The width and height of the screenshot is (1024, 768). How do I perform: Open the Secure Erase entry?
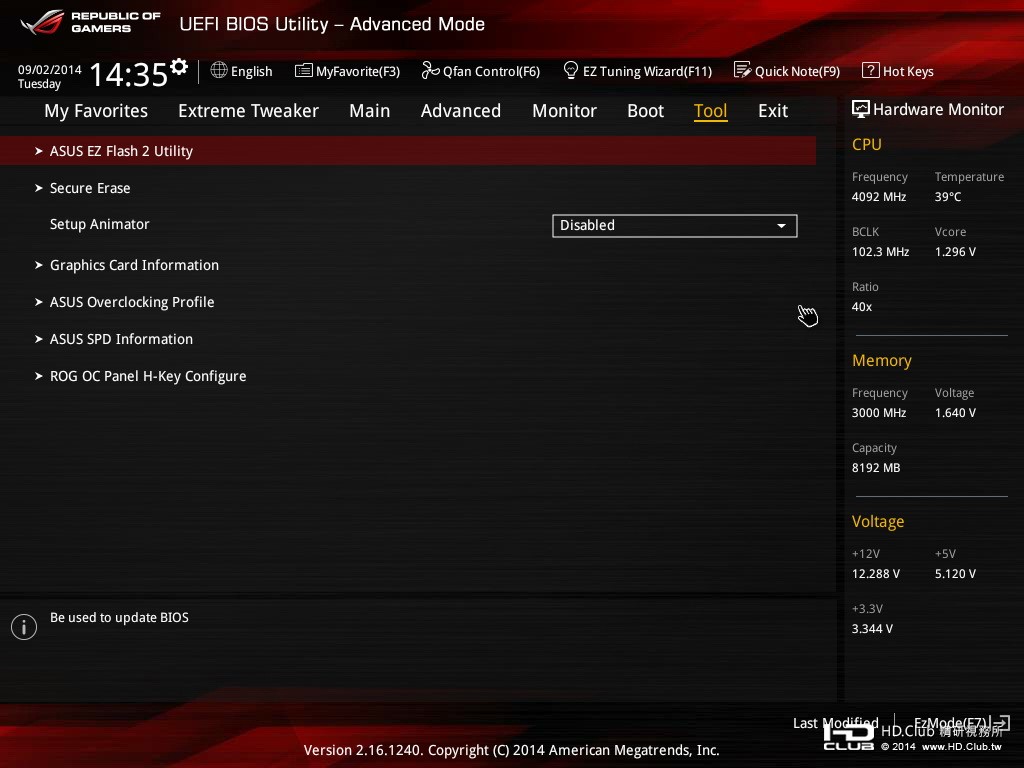pos(90,188)
